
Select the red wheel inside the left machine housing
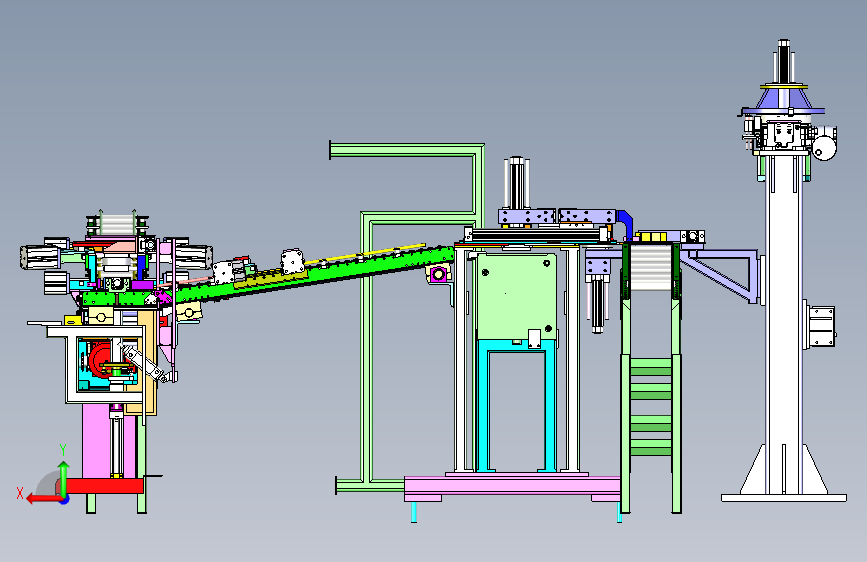coord(101,360)
